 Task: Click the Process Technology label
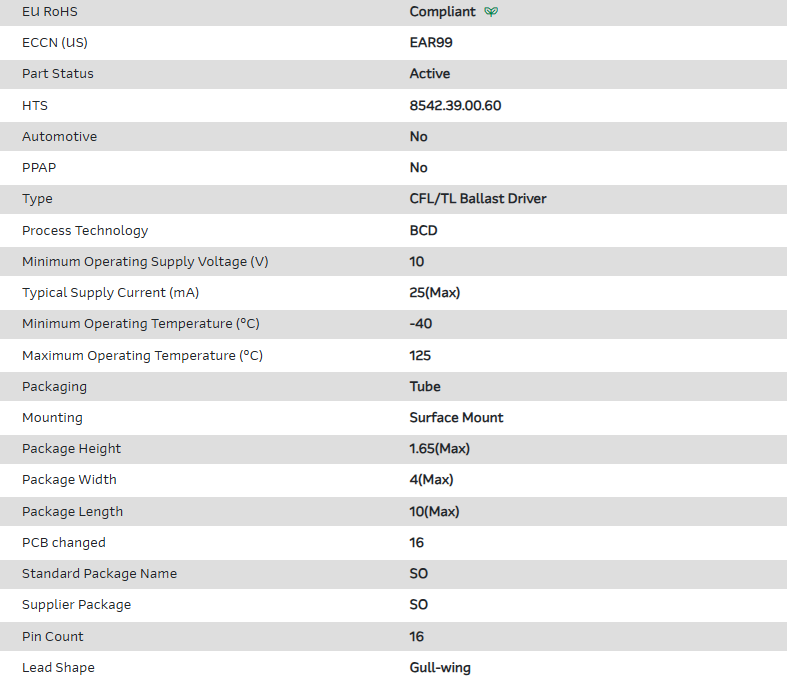(85, 230)
